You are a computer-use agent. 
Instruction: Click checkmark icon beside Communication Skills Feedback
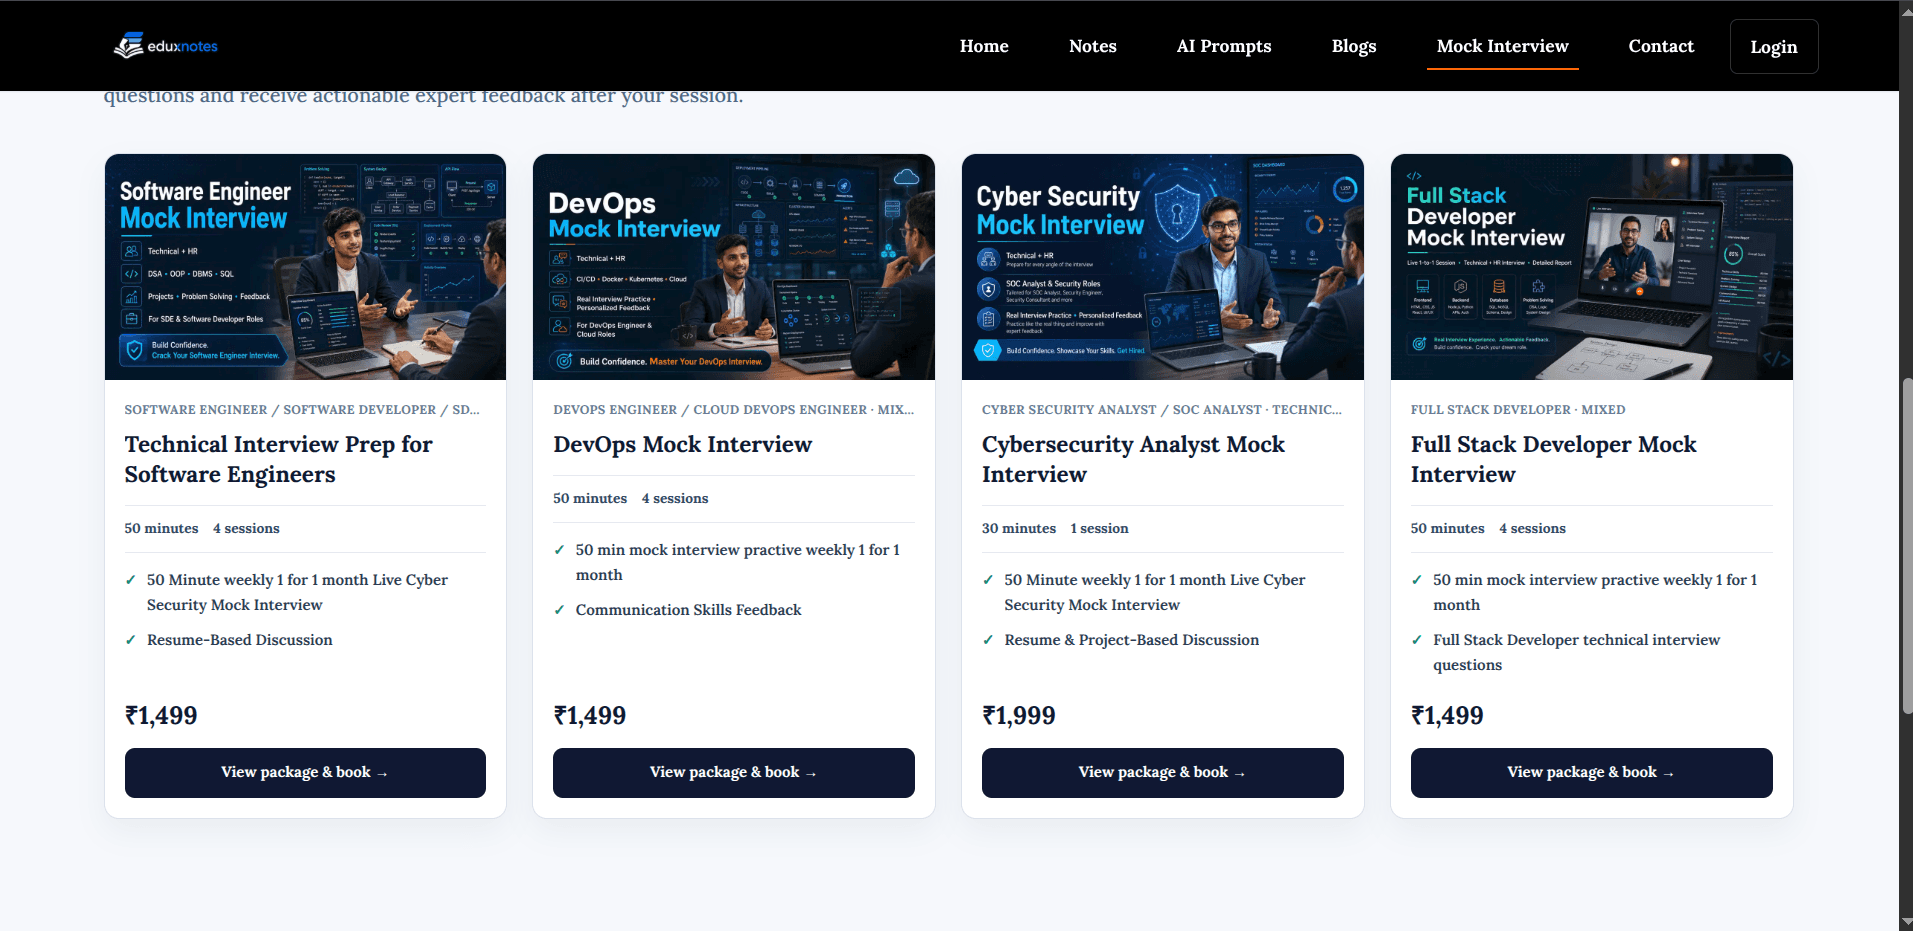click(559, 610)
